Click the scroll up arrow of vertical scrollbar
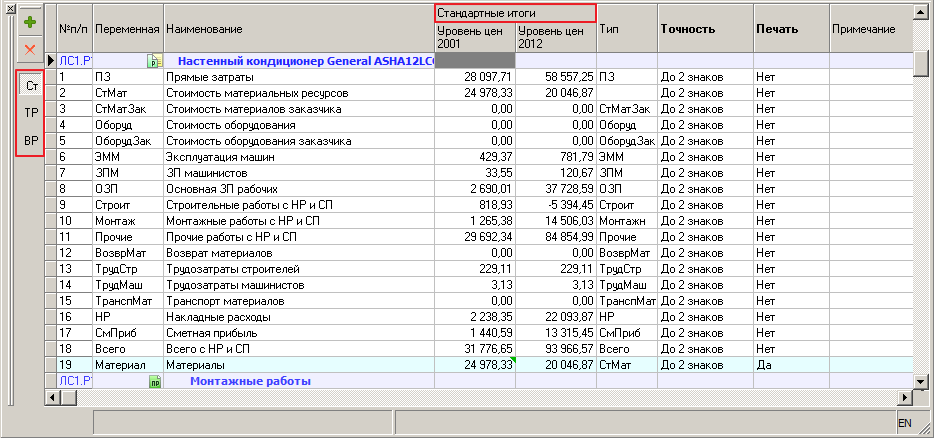The image size is (934, 438). coord(921,13)
